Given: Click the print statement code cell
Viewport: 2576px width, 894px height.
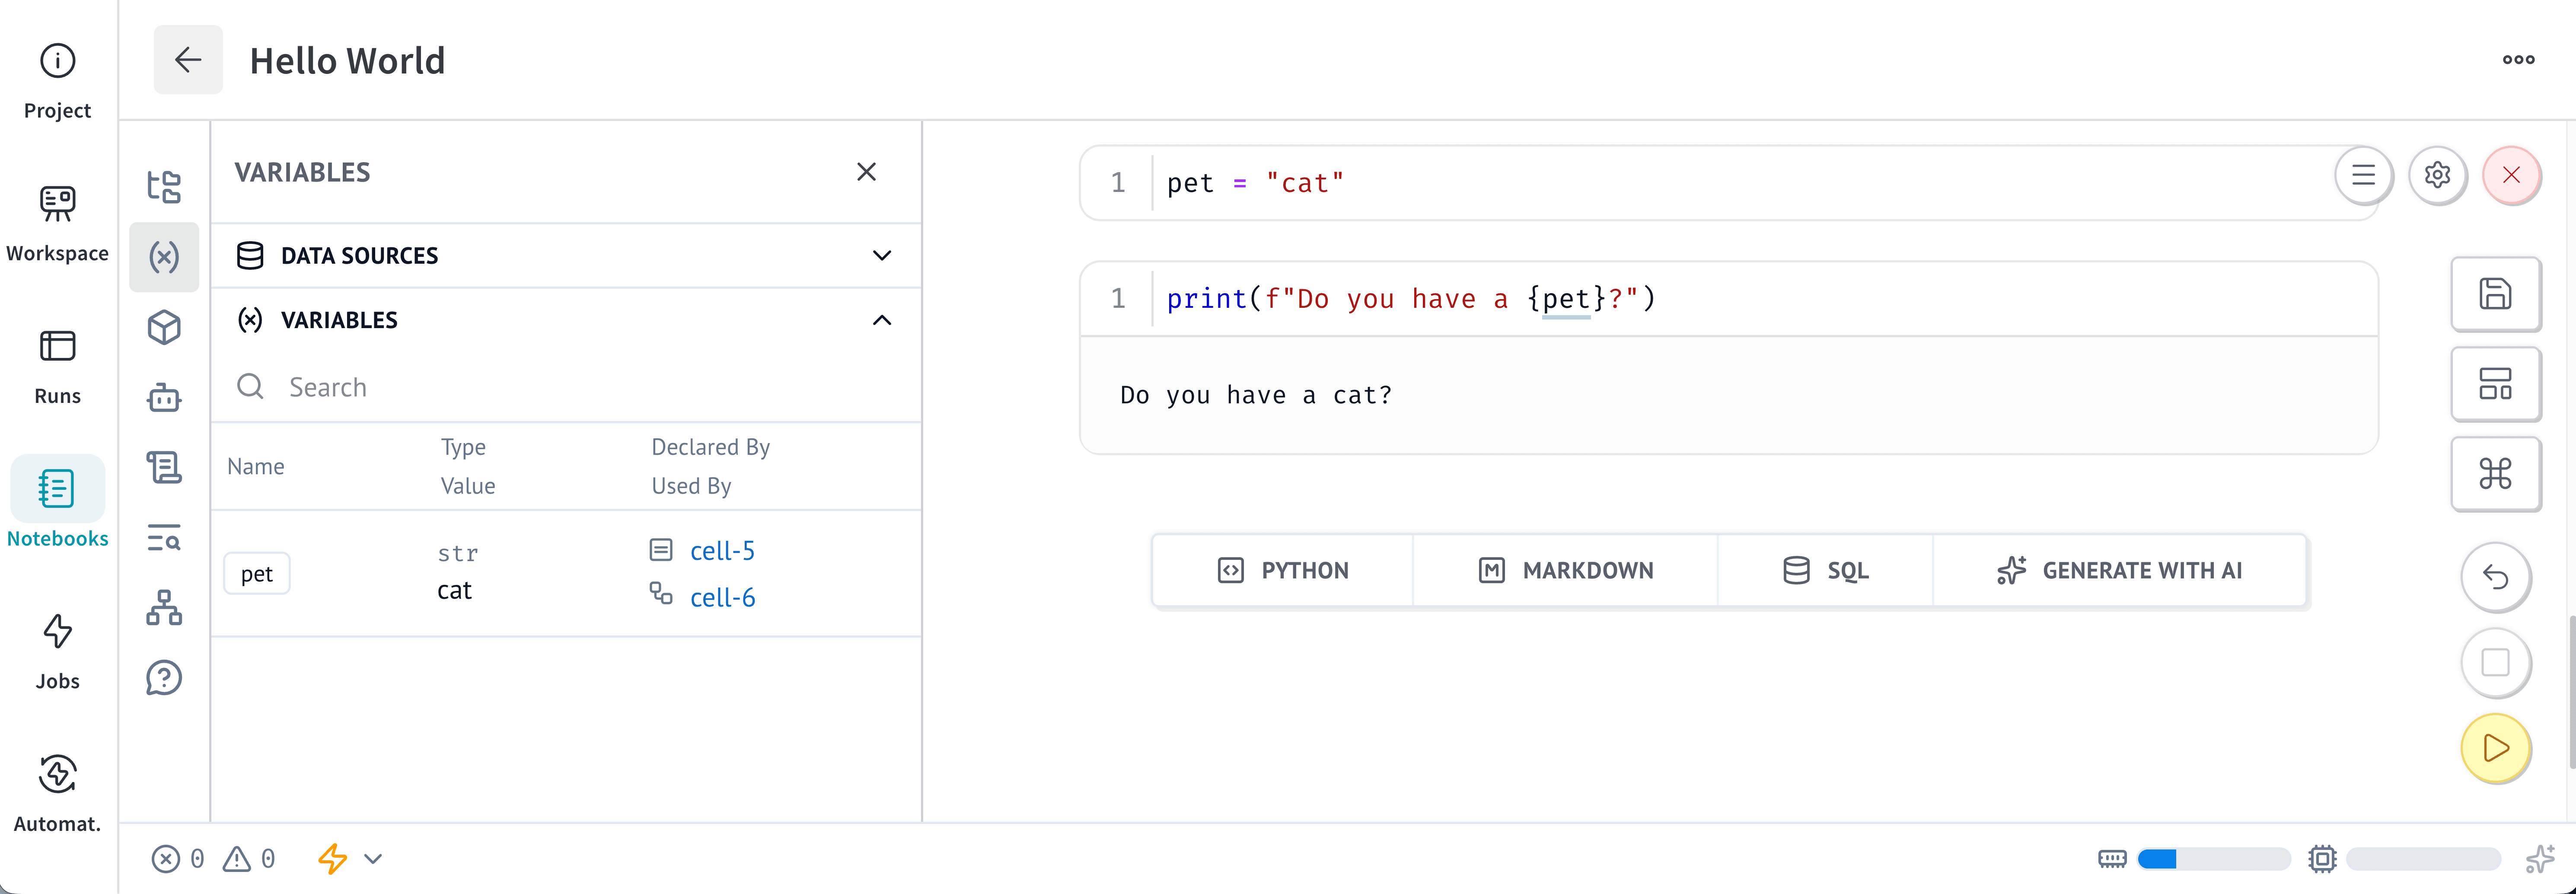Looking at the screenshot, I should pos(1728,299).
